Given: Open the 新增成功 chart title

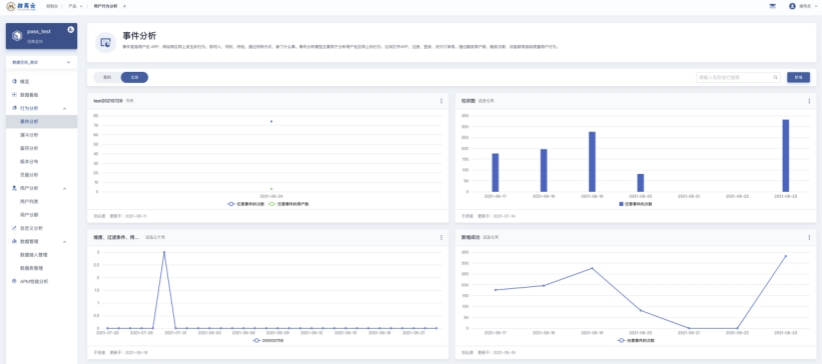Looking at the screenshot, I should click(x=470, y=238).
